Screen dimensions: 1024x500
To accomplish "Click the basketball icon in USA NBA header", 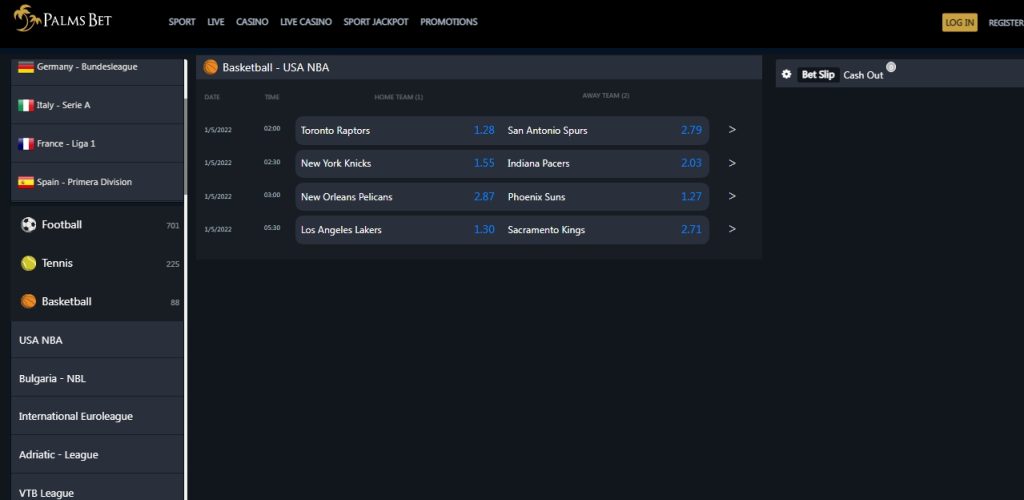I will pyautogui.click(x=210, y=67).
